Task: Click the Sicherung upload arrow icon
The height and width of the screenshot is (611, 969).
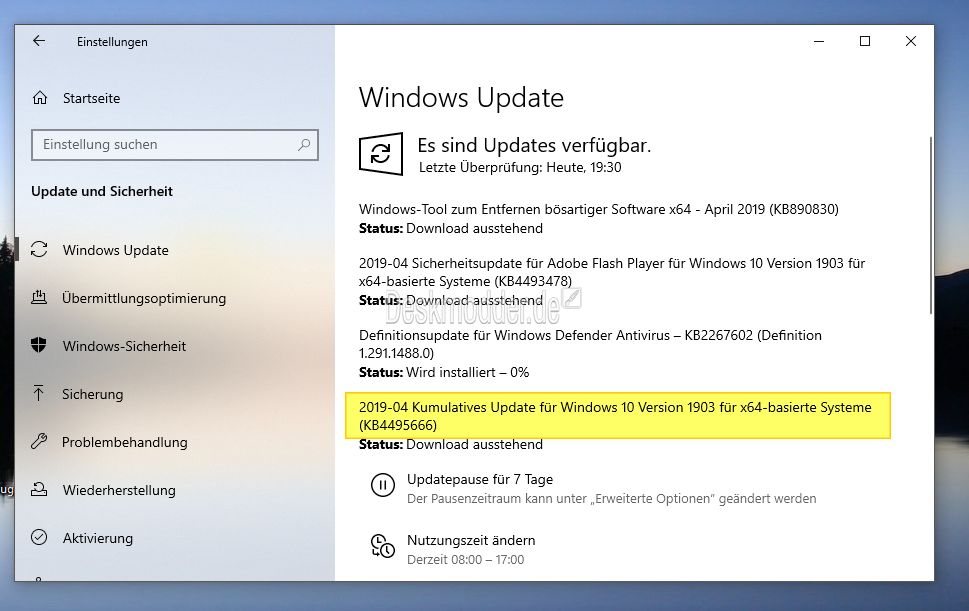Action: (x=39, y=394)
